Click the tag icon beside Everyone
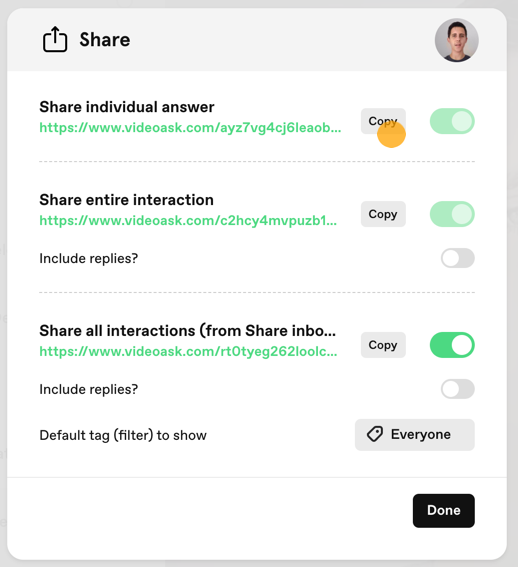The height and width of the screenshot is (567, 518). click(x=375, y=434)
